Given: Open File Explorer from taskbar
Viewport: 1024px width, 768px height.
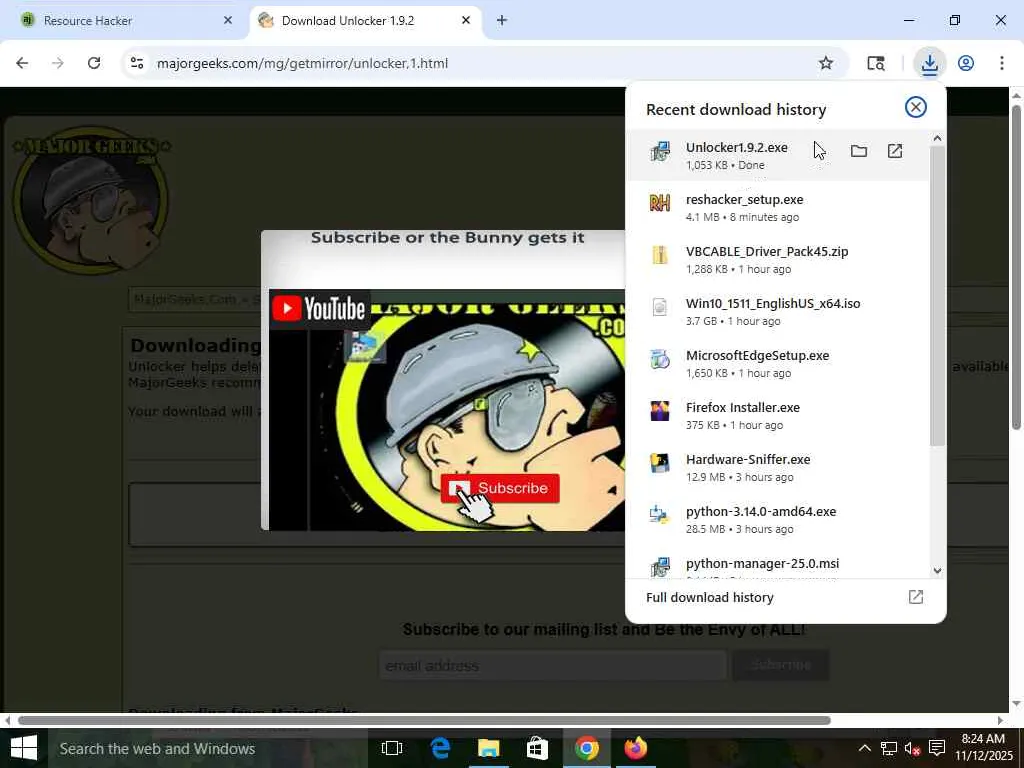Looking at the screenshot, I should (x=488, y=748).
